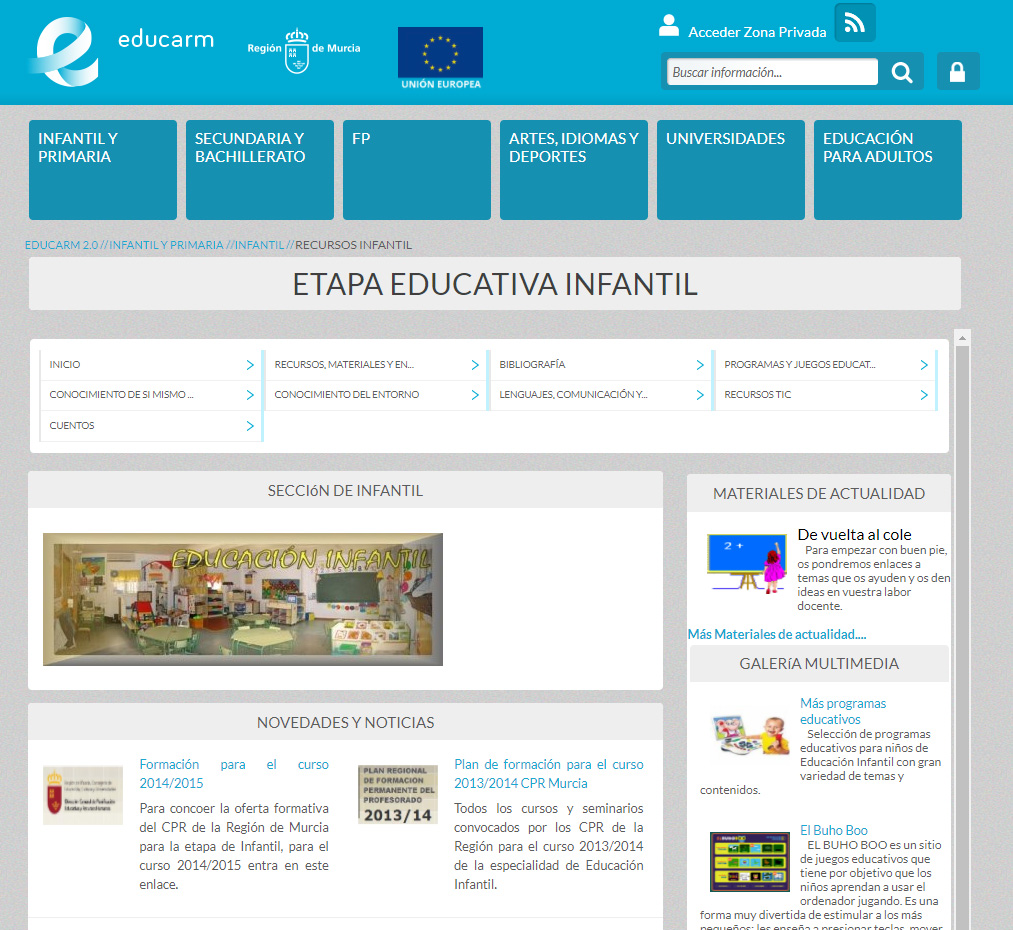Screen dimensions: 1013x930
Task: Click the Buscar información search field
Action: pyautogui.click(x=771, y=72)
